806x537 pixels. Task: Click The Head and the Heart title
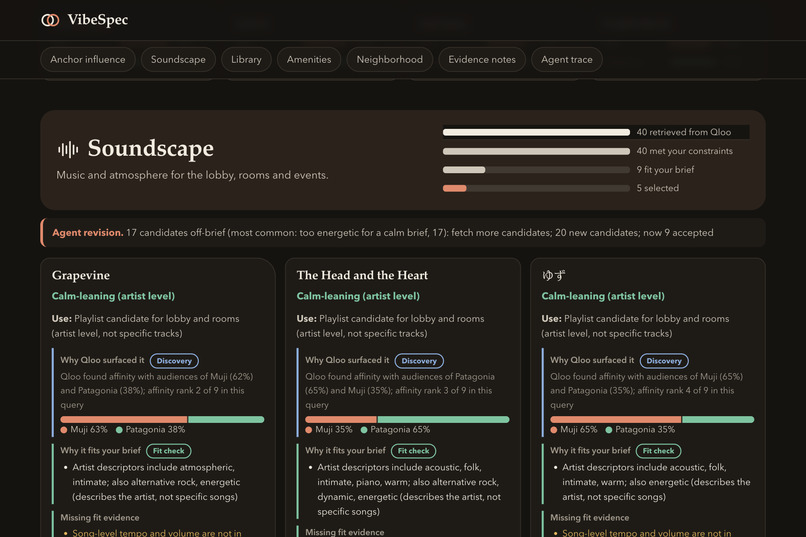[x=362, y=275]
